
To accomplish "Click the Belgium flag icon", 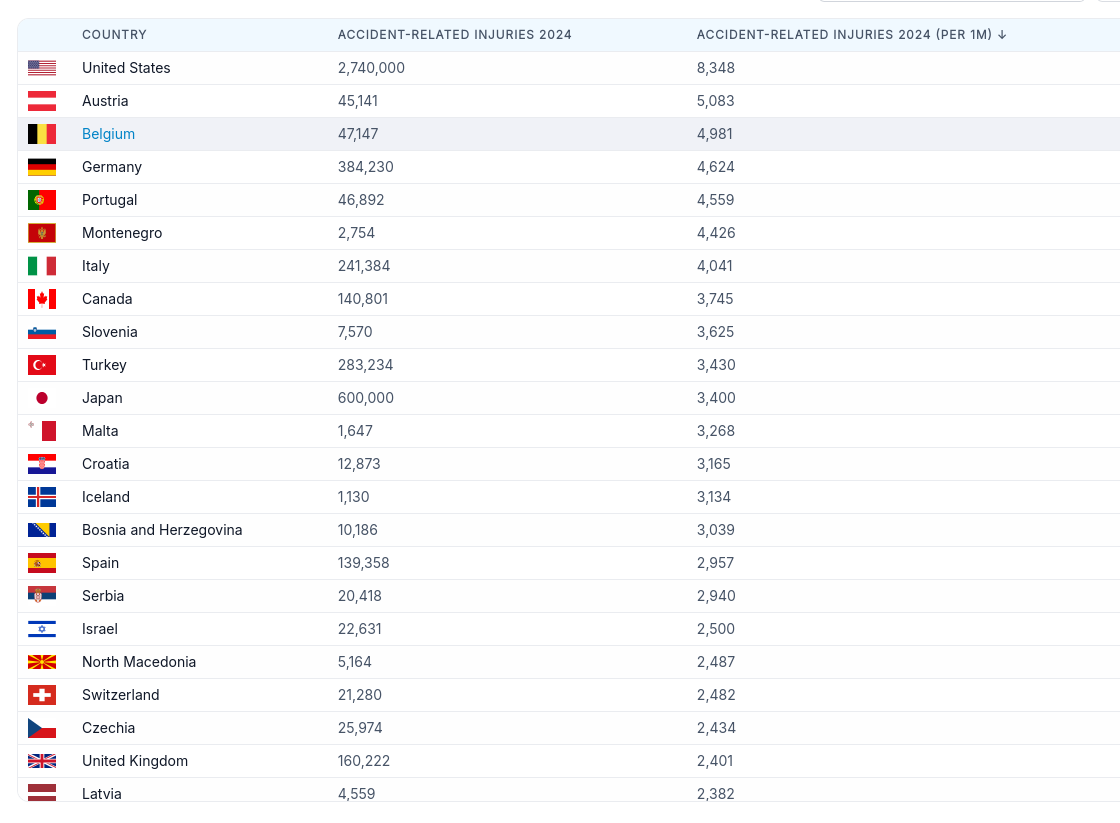I will pos(41,134).
